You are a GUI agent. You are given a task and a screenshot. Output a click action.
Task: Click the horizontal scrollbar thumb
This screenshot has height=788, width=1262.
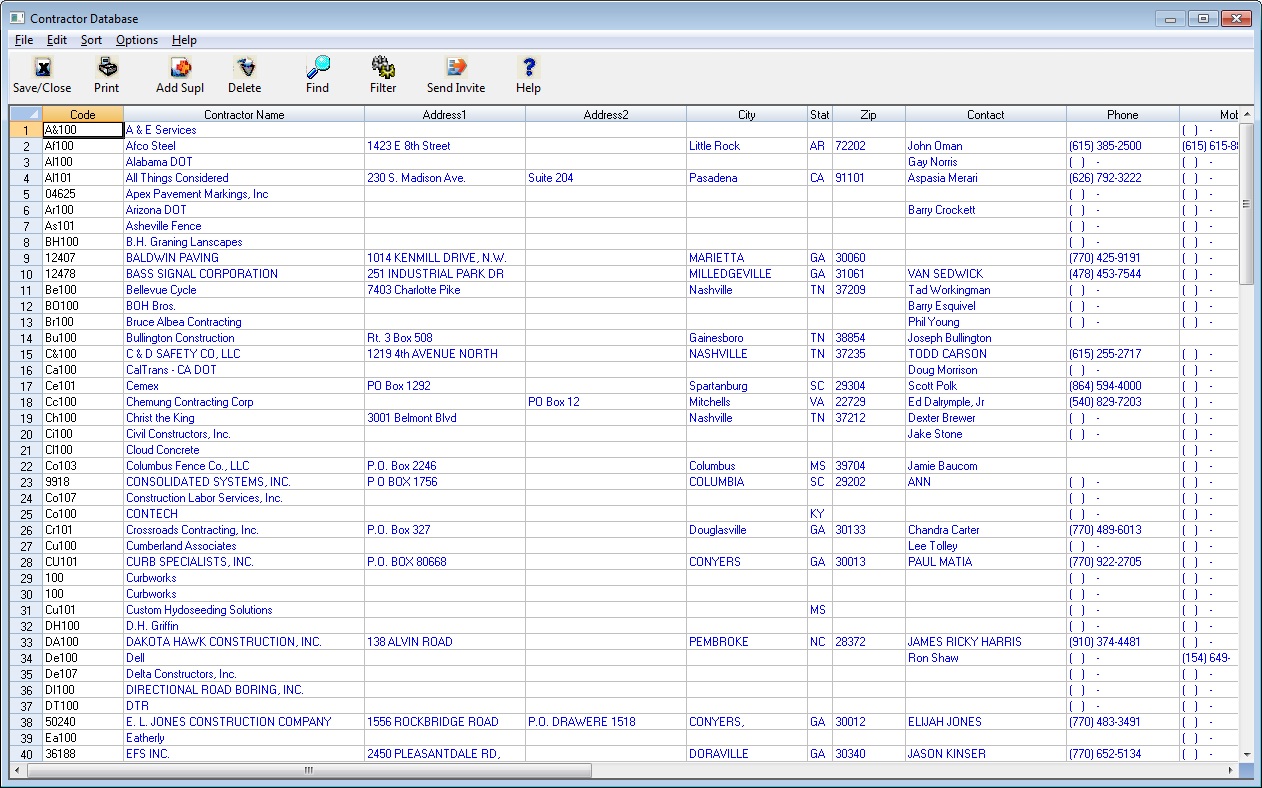(309, 770)
